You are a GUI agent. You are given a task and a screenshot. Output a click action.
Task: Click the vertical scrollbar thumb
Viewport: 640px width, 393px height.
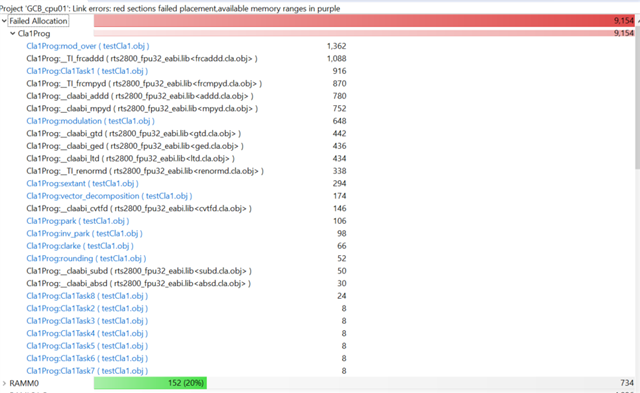coord(638,92)
